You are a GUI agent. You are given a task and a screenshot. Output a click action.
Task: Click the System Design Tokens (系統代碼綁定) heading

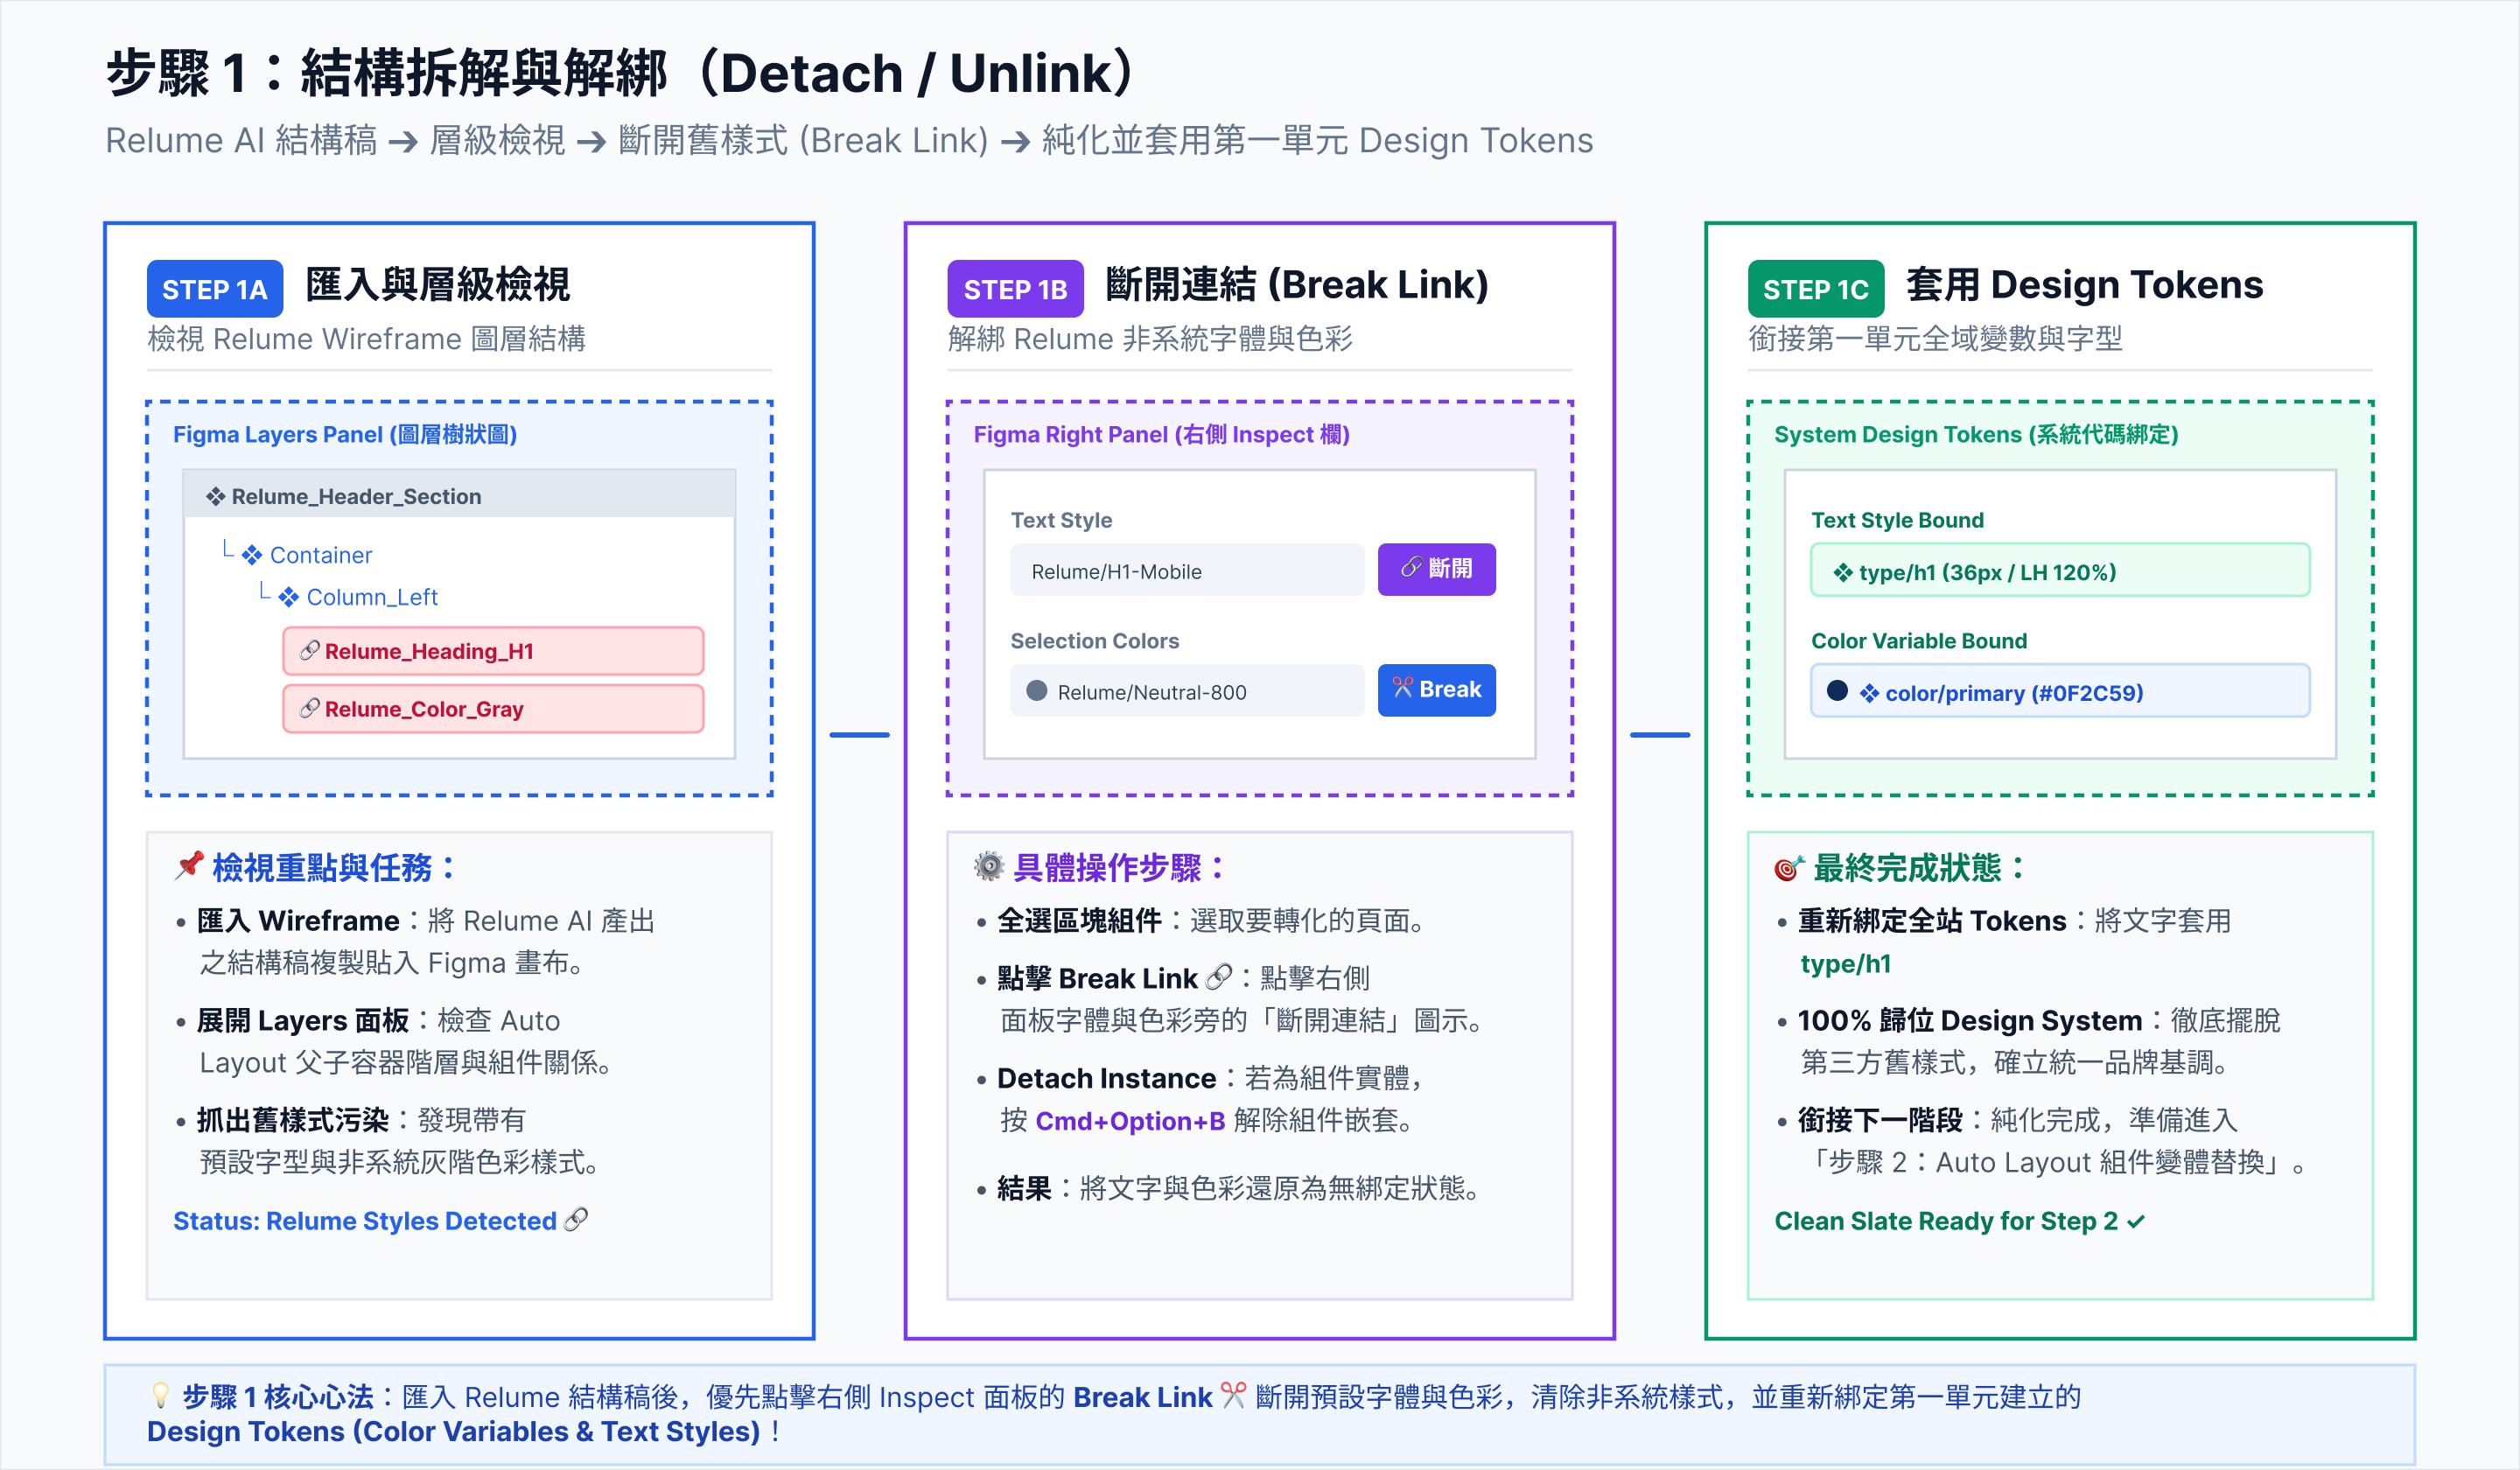pyautogui.click(x=1976, y=434)
